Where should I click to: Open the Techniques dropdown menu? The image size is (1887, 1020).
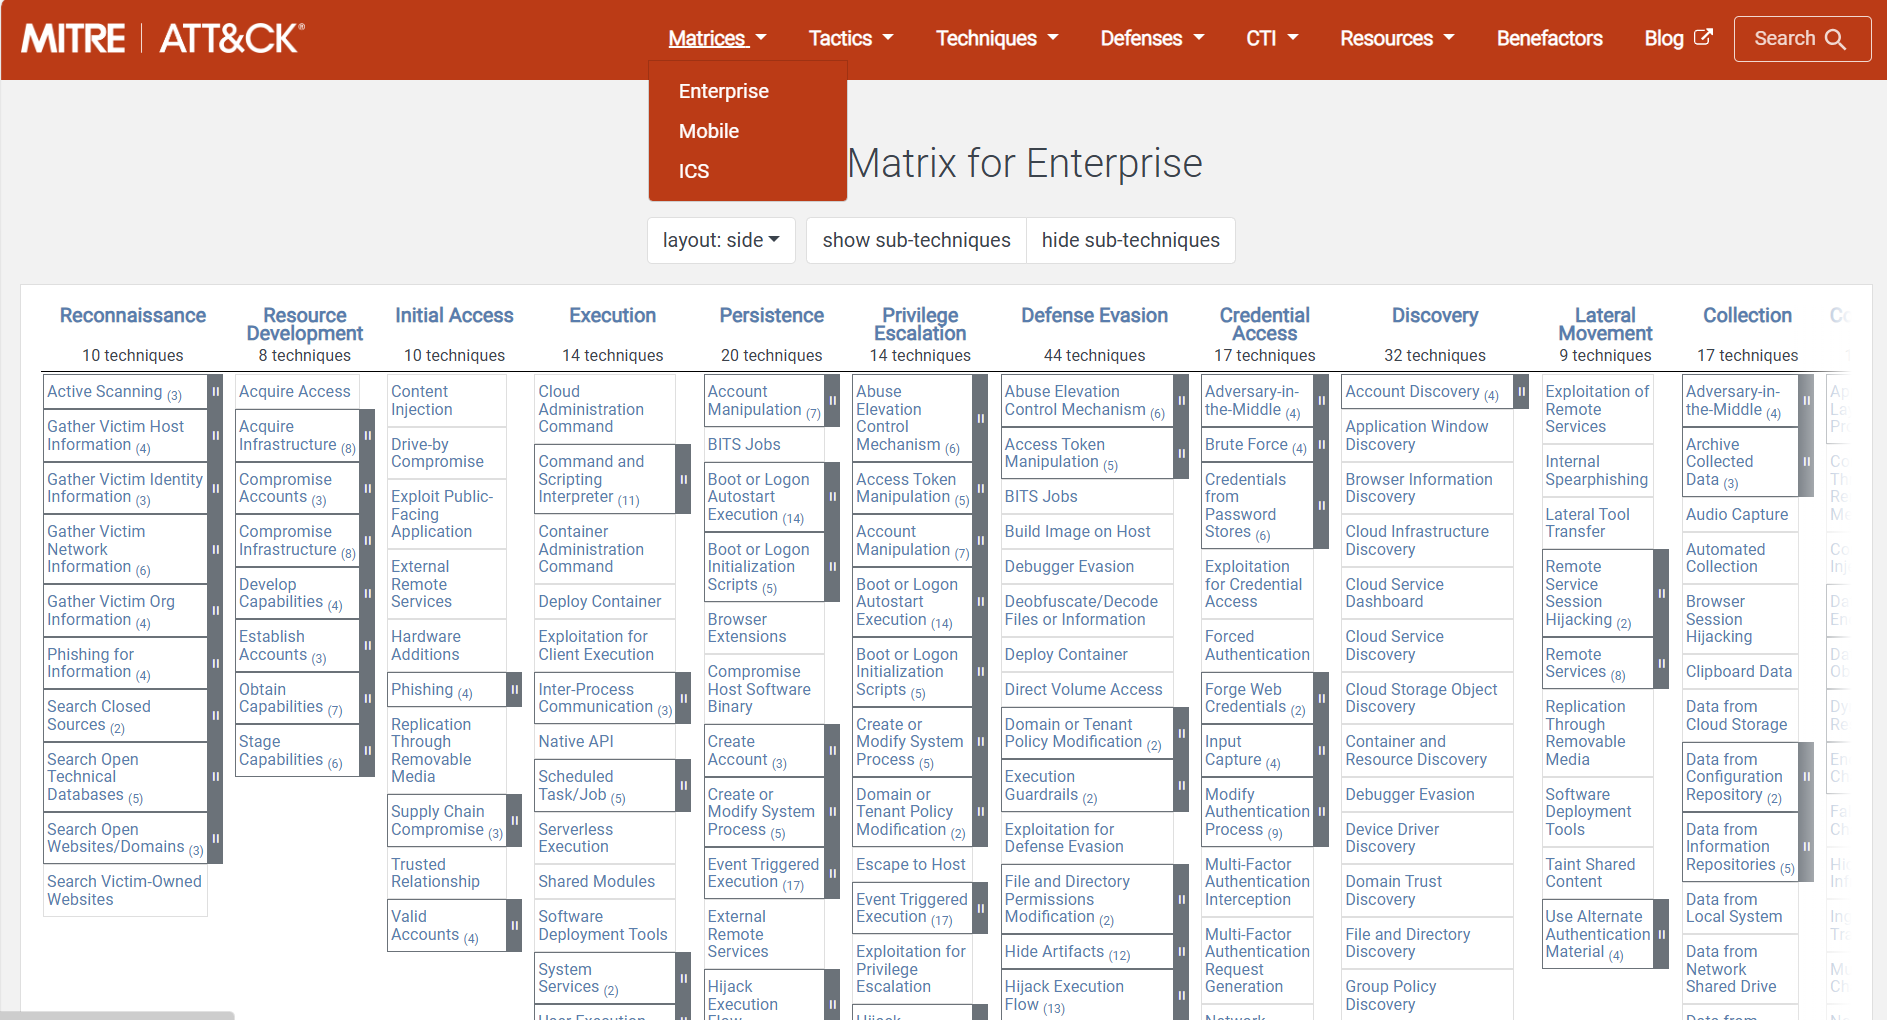coord(996,39)
